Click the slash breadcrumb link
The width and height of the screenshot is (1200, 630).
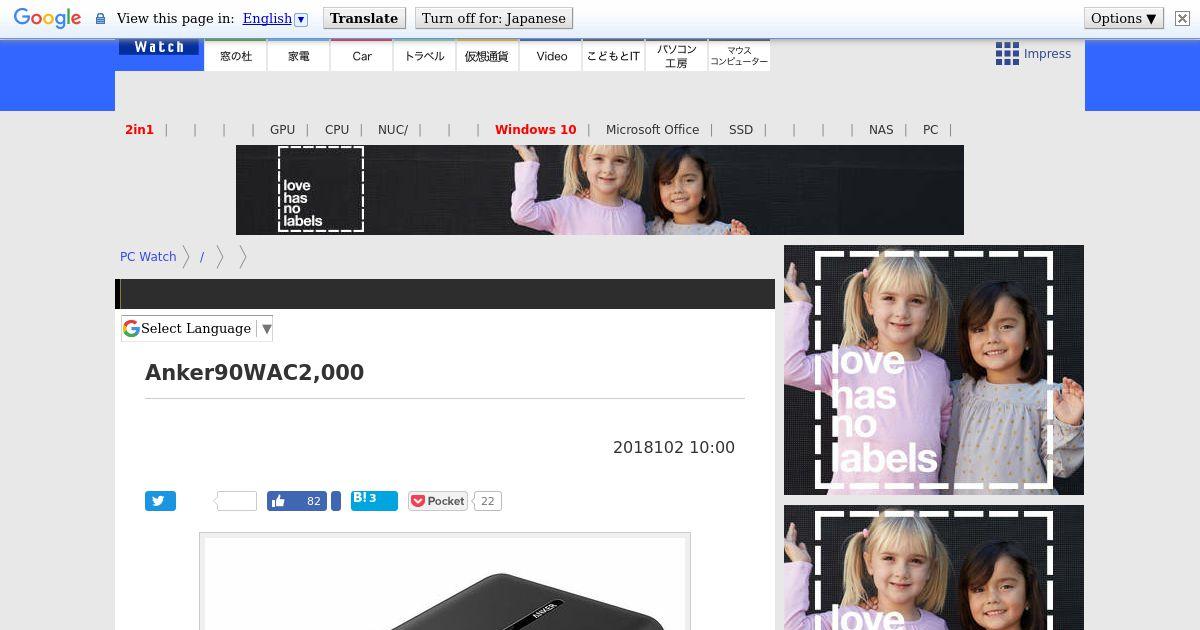[202, 257]
